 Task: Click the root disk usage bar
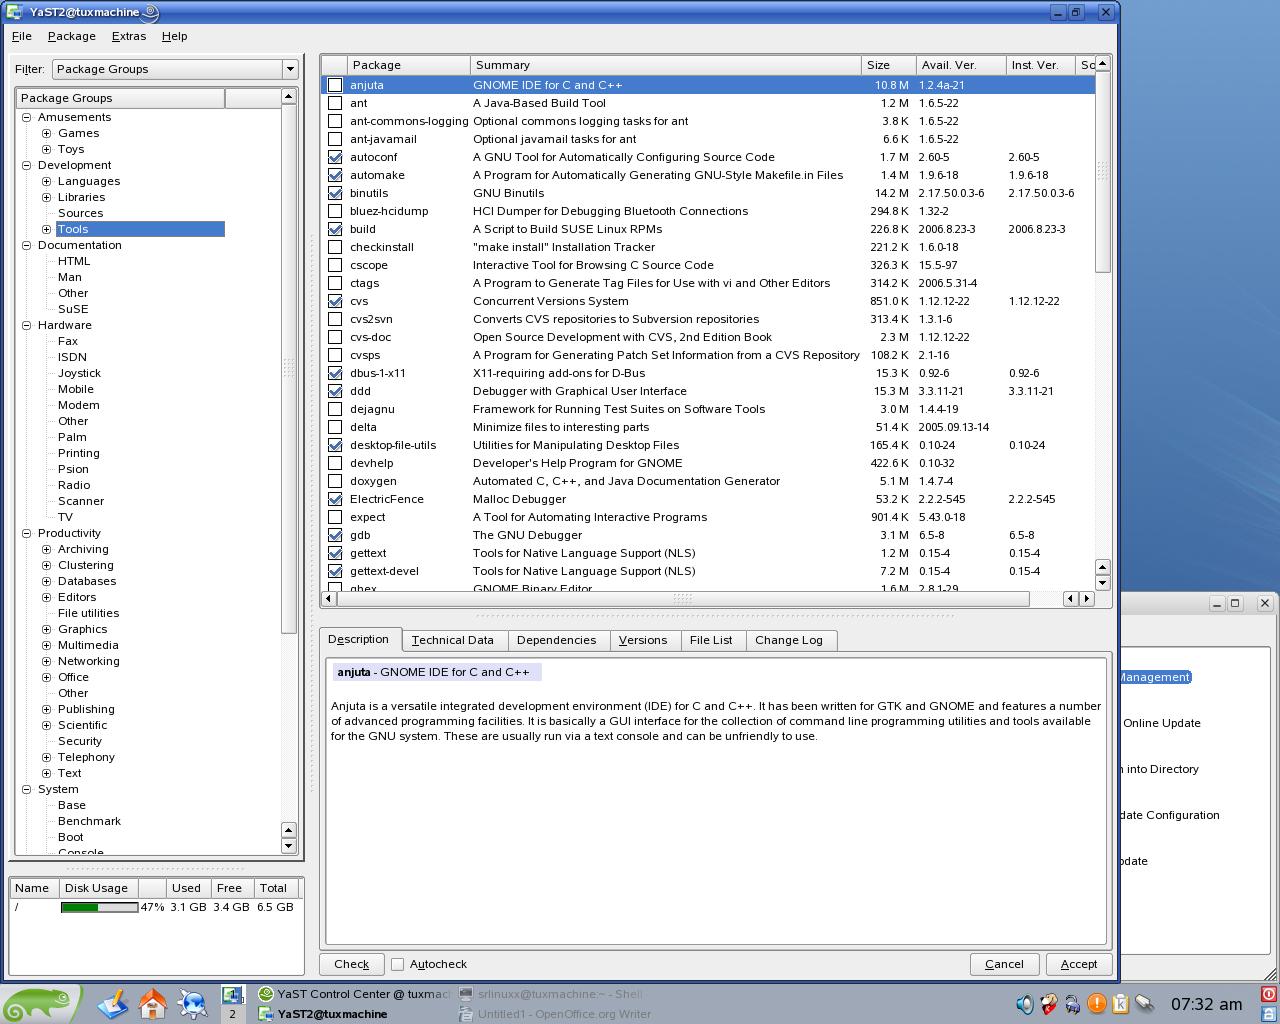pyautogui.click(x=99, y=907)
